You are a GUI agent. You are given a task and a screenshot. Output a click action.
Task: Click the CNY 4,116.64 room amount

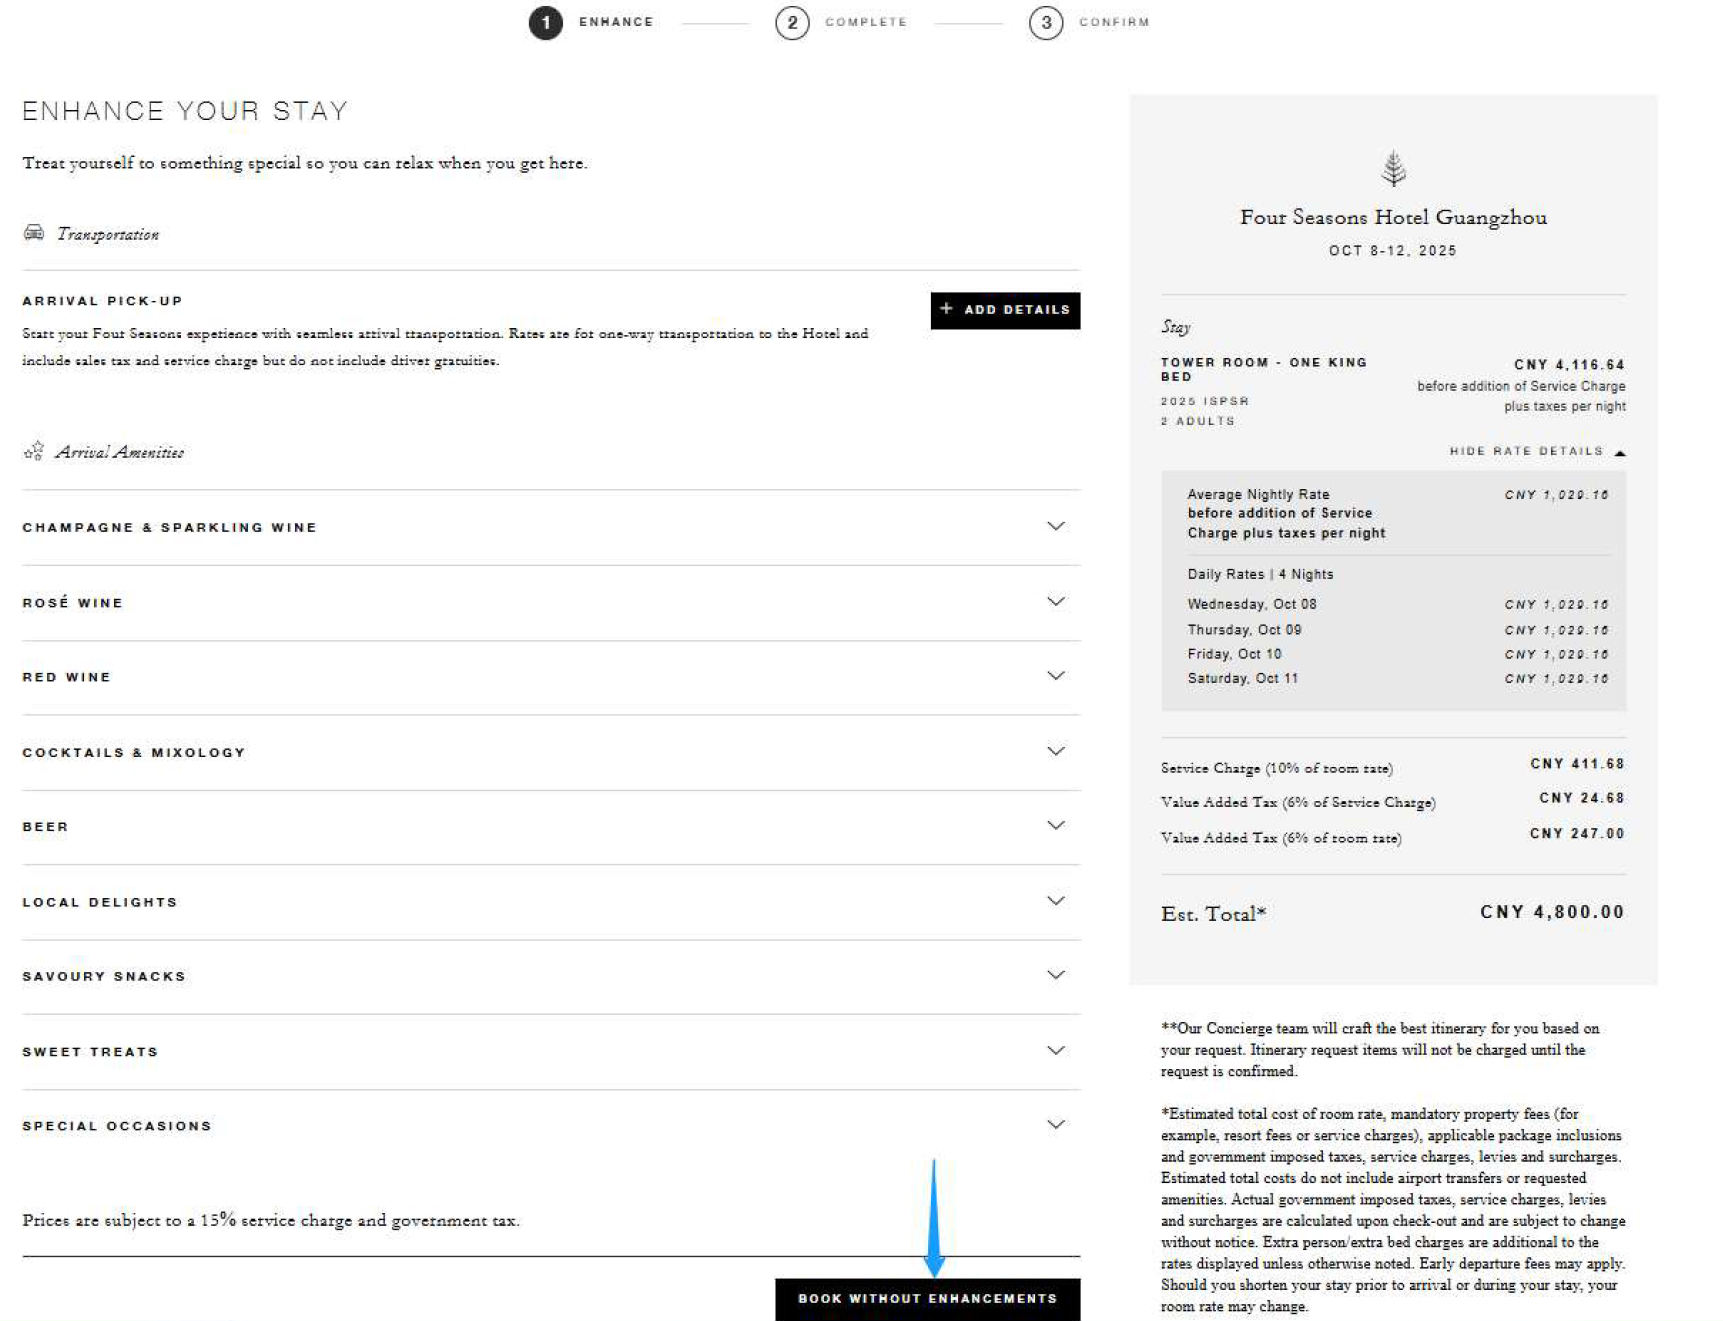(1569, 365)
